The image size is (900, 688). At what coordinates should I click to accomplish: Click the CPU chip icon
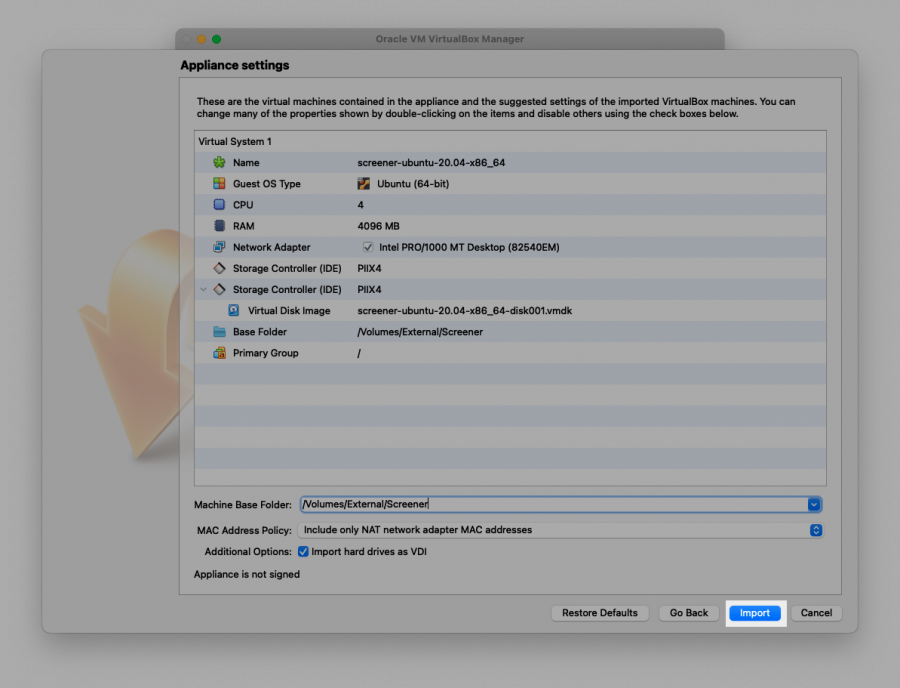click(x=219, y=205)
